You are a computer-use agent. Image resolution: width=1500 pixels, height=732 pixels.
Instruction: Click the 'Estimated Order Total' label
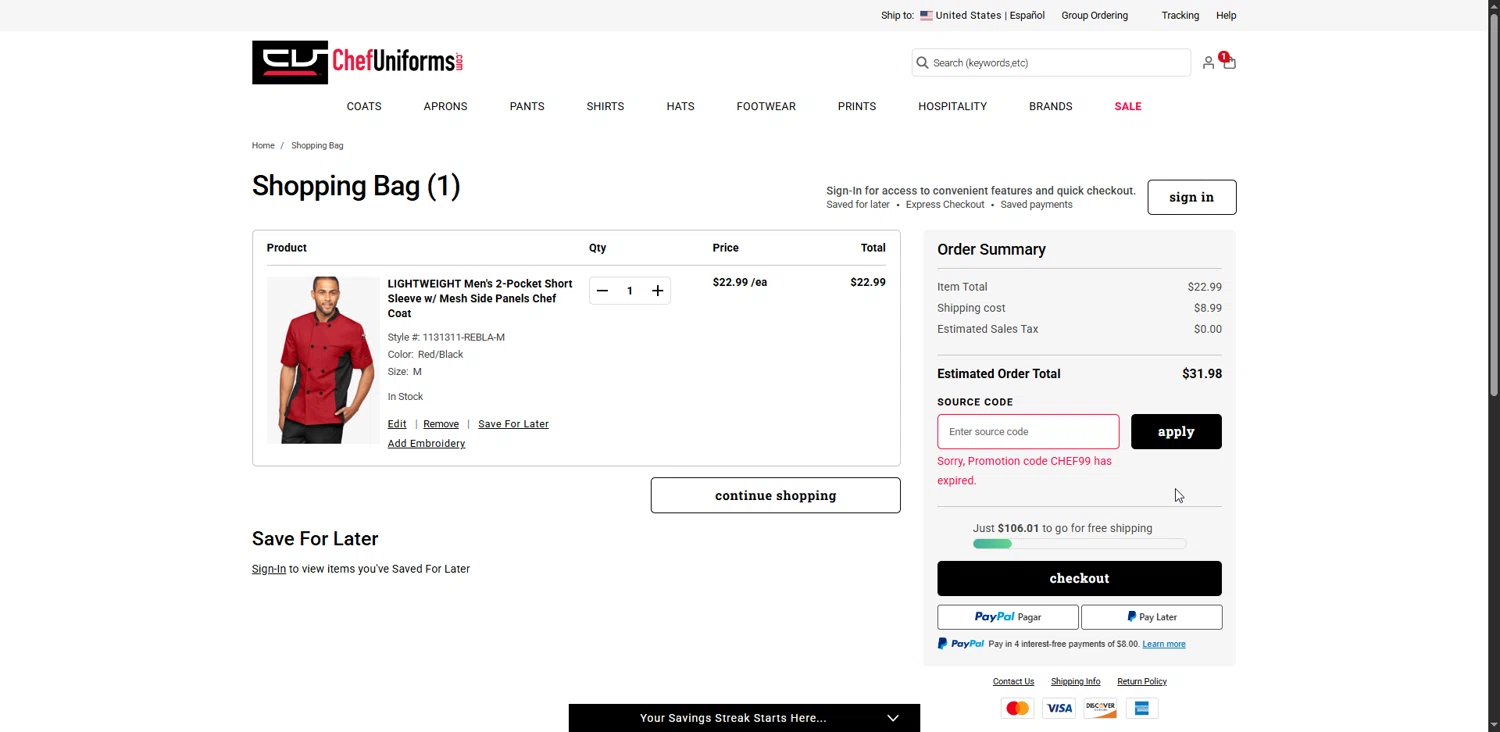point(999,374)
